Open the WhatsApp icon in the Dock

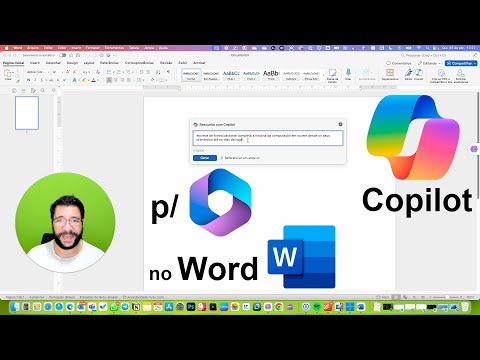[x=114, y=307]
